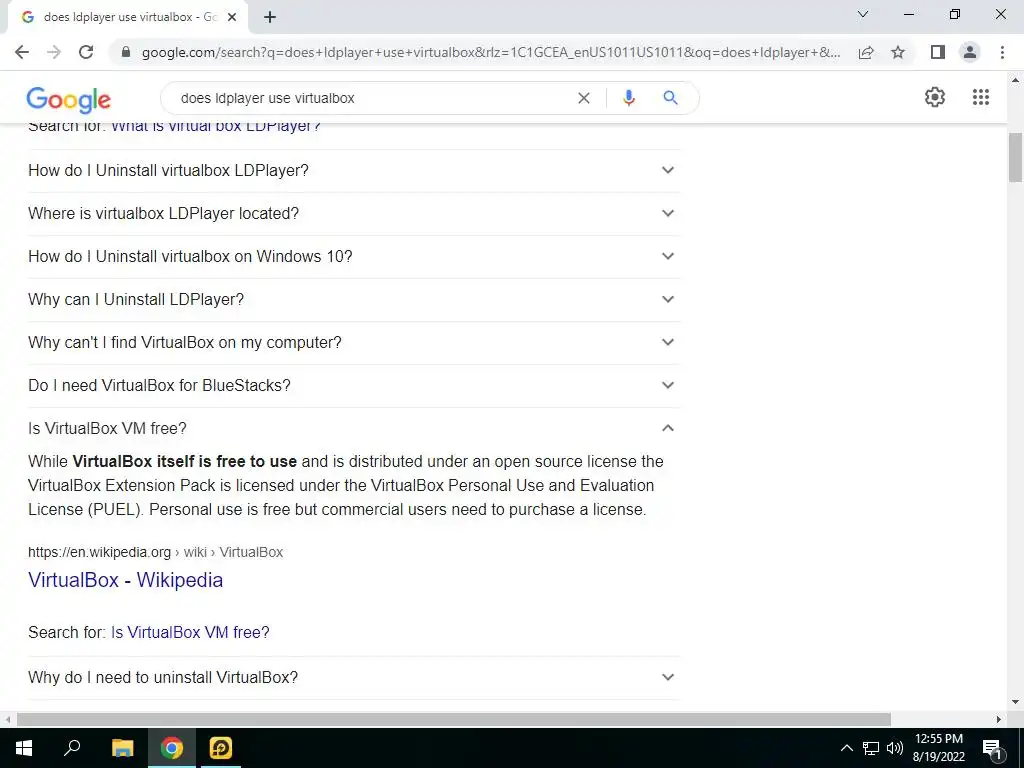Open the taskbar clock and date

[x=938, y=748]
